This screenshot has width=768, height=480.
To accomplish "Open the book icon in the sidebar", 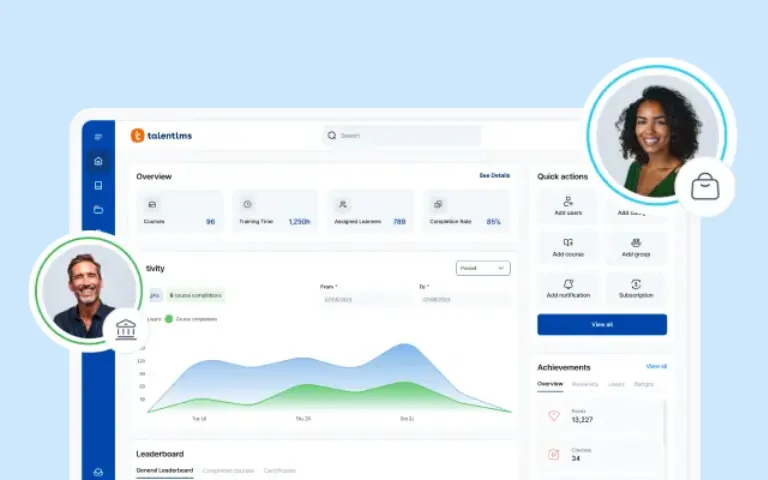I will 98,185.
